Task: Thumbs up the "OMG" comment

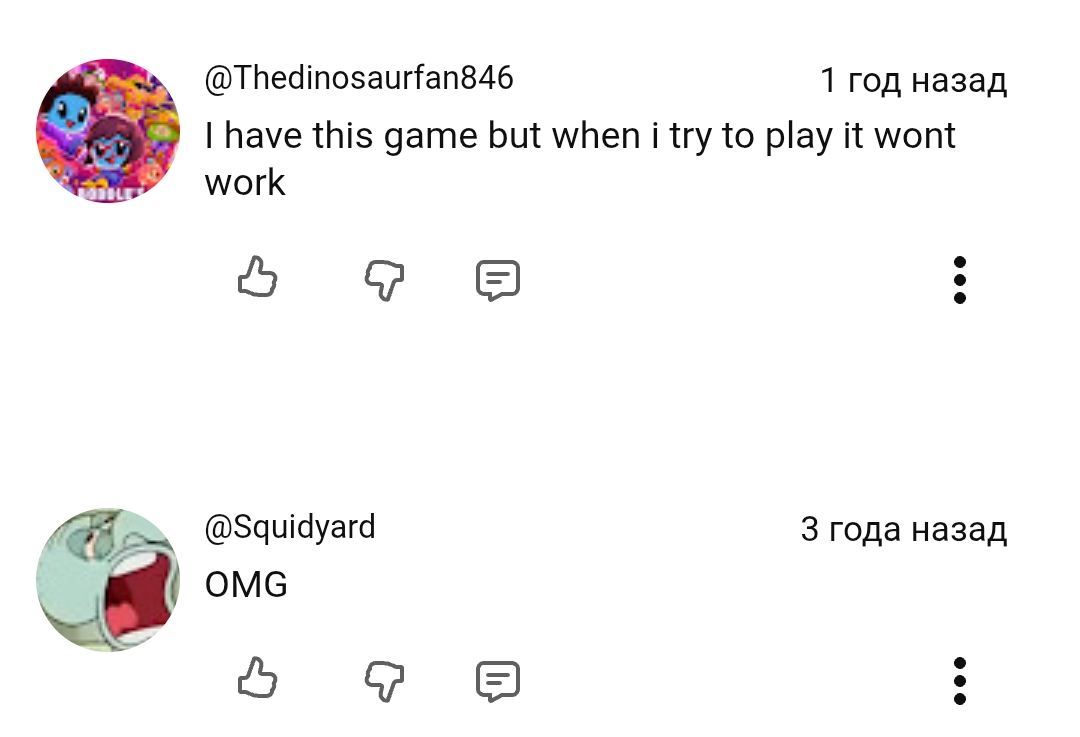Action: (x=257, y=679)
